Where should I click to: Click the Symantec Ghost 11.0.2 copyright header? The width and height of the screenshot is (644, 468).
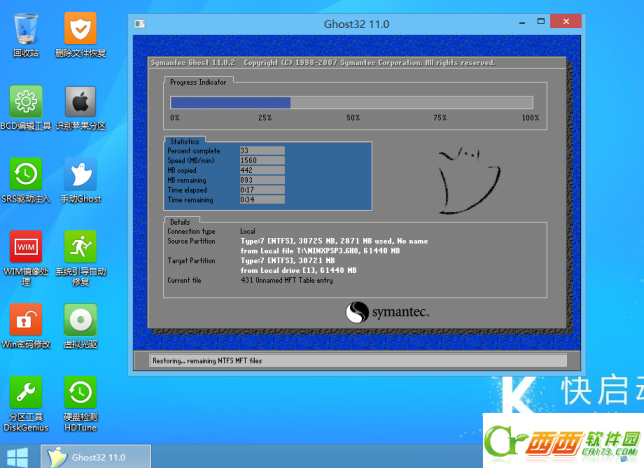[323, 62]
